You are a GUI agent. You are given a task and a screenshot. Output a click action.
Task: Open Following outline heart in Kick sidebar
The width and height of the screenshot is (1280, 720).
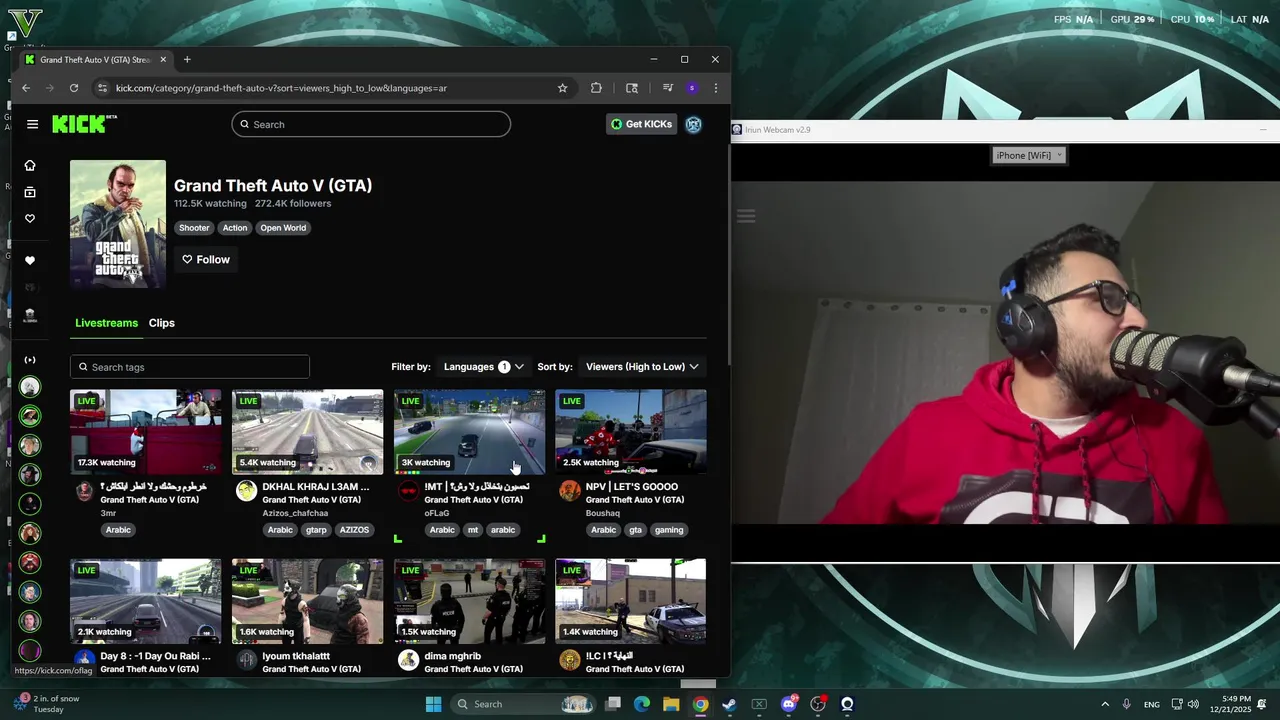pyautogui.click(x=30, y=218)
